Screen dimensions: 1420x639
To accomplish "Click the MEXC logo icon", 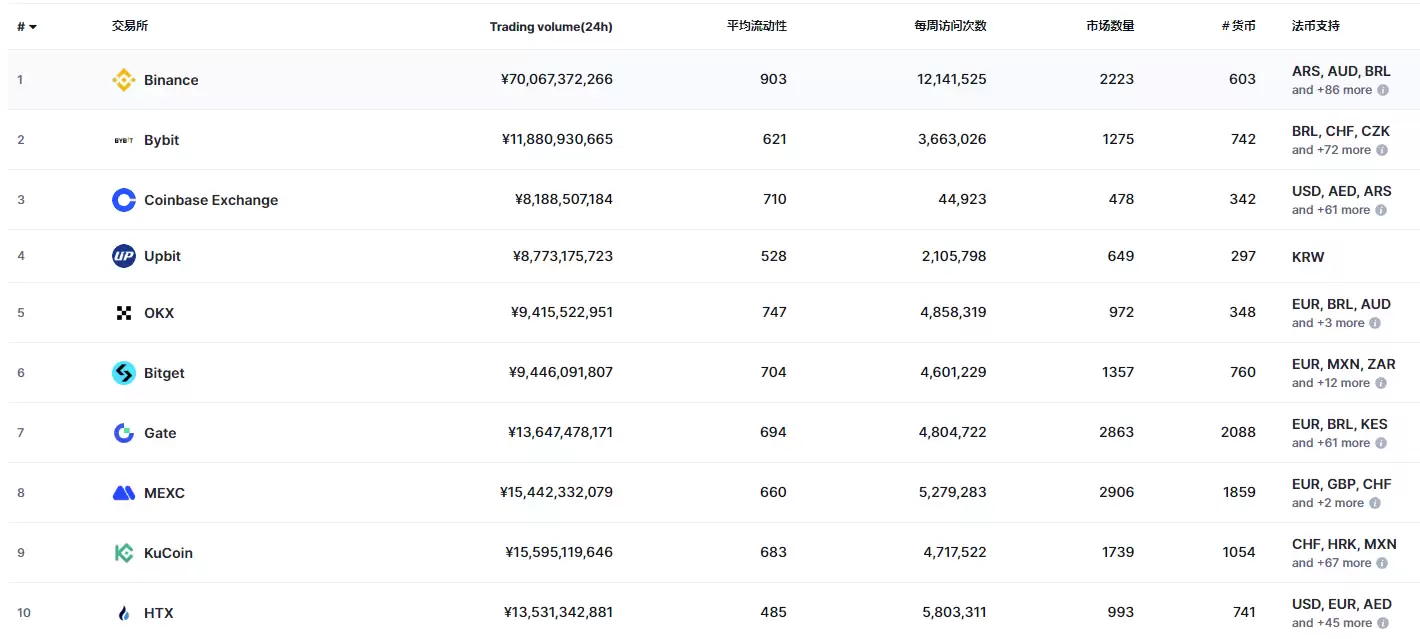I will tap(123, 493).
